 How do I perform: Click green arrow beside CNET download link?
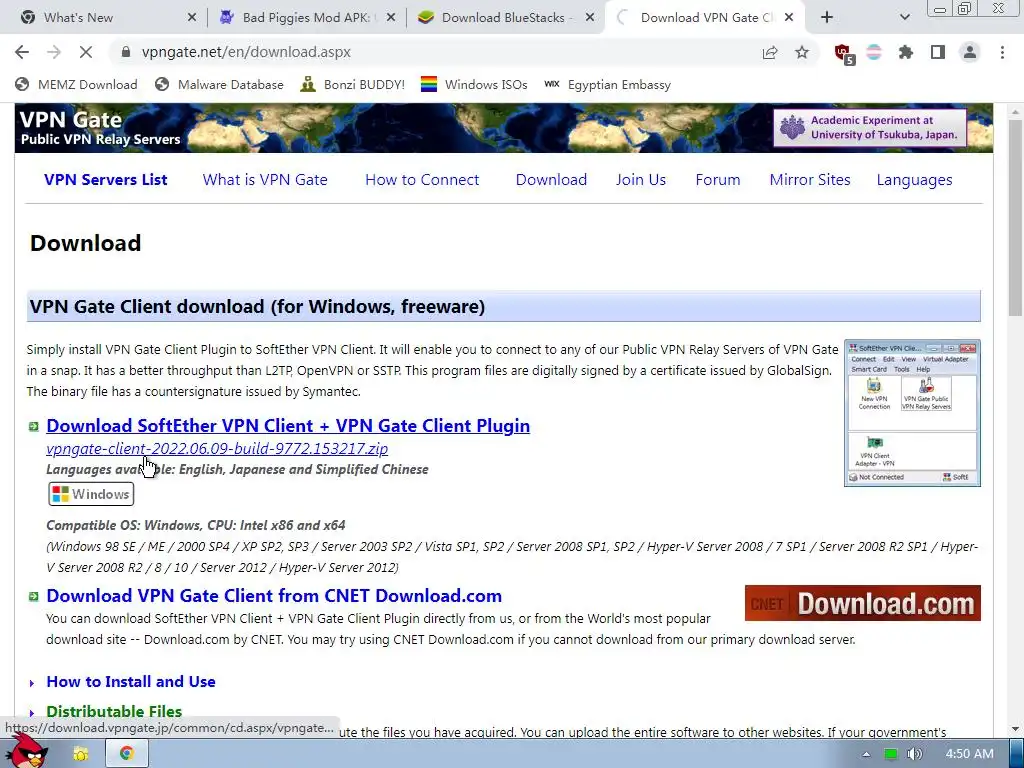click(x=33, y=596)
